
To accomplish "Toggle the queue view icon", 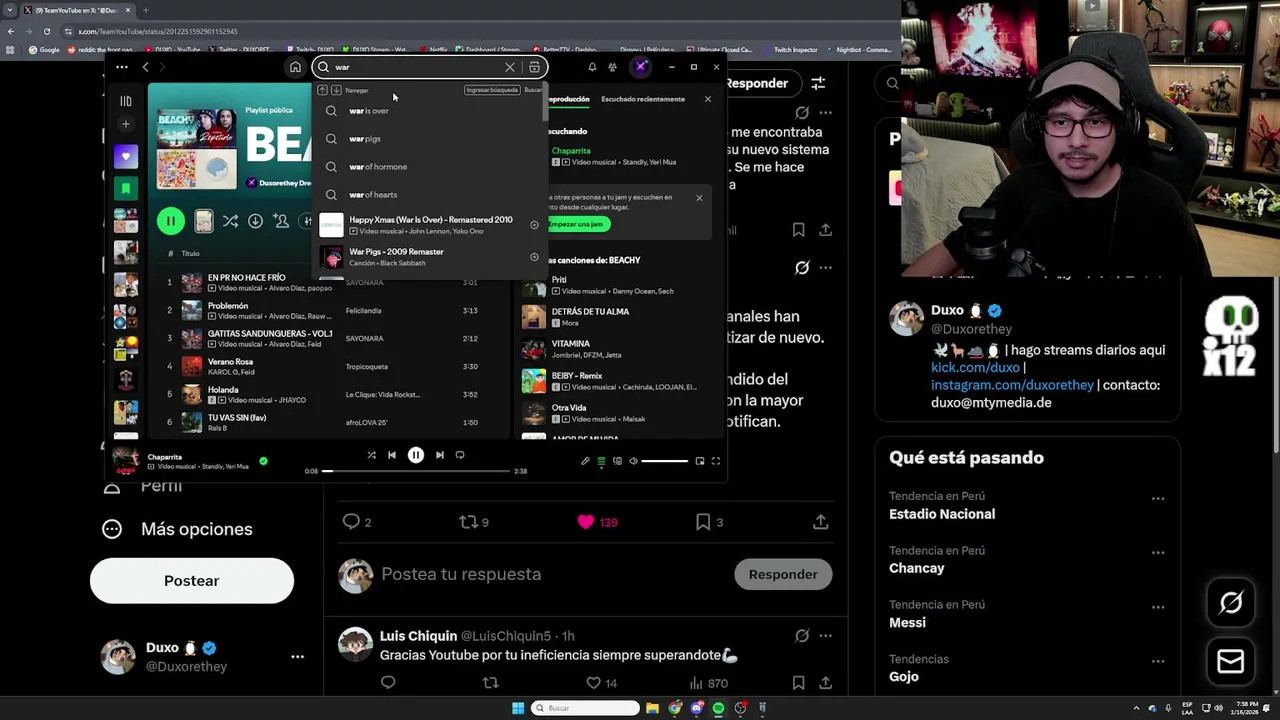I will pyautogui.click(x=601, y=461).
